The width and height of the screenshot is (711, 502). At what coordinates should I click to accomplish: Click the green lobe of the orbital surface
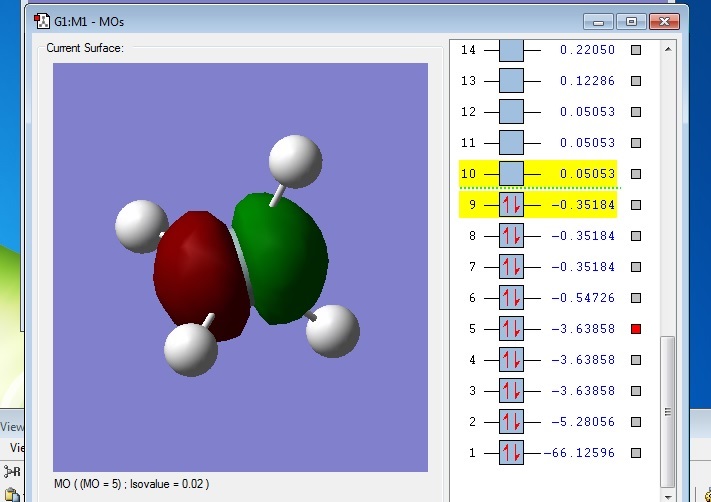coord(285,255)
